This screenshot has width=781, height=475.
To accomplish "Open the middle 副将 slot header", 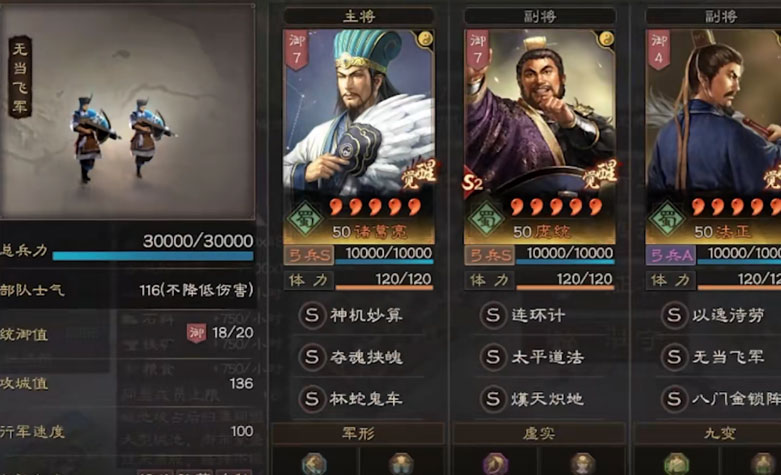I will pos(540,16).
